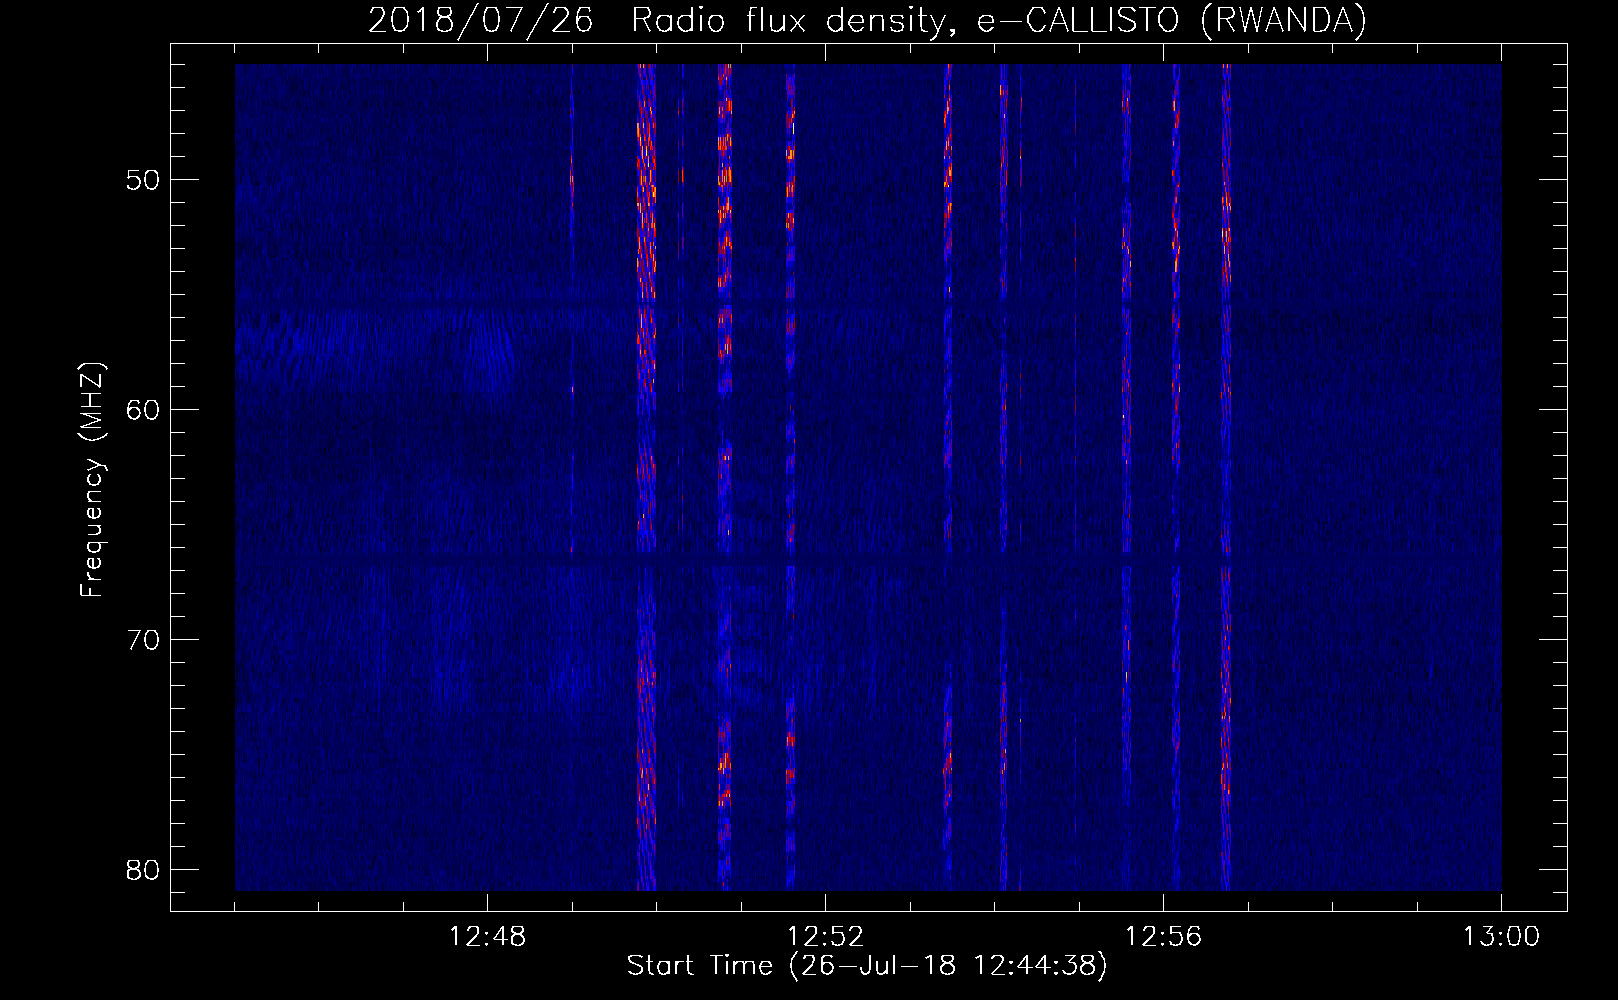The height and width of the screenshot is (1000, 1618).
Task: Click the 50 MHz frequency tick label
Action: pyautogui.click(x=144, y=180)
